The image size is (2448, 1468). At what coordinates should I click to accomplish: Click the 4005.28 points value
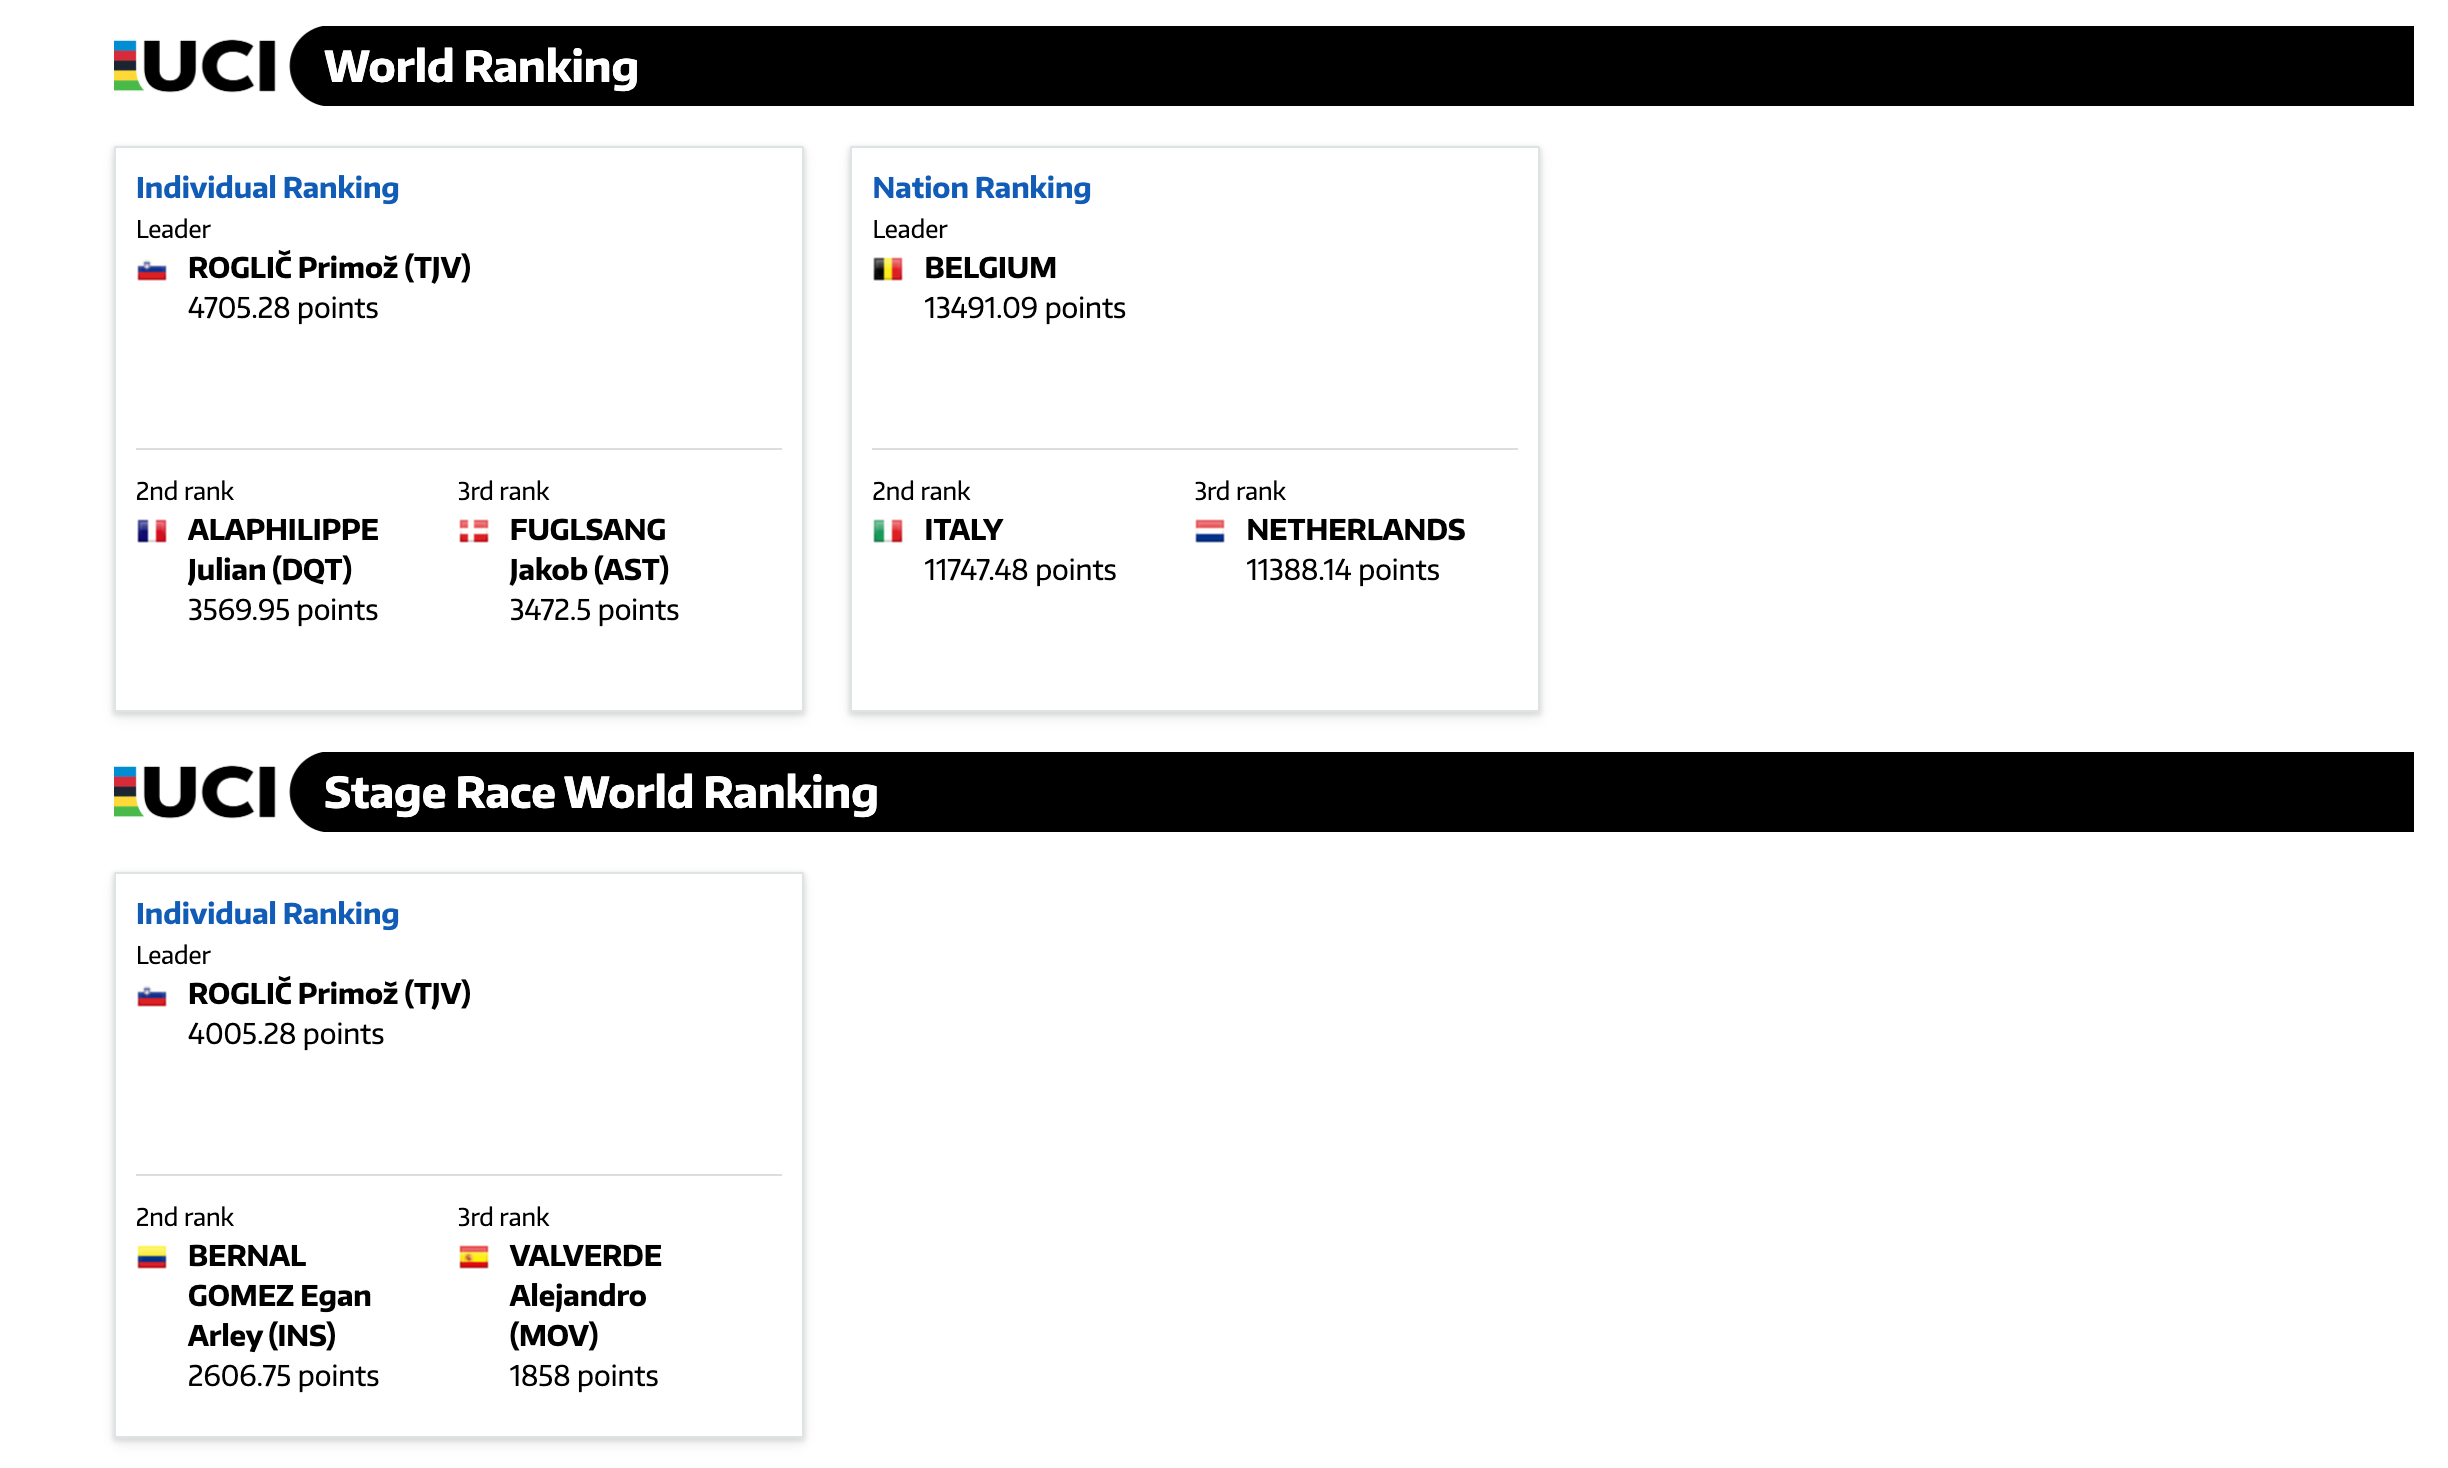click(286, 1034)
